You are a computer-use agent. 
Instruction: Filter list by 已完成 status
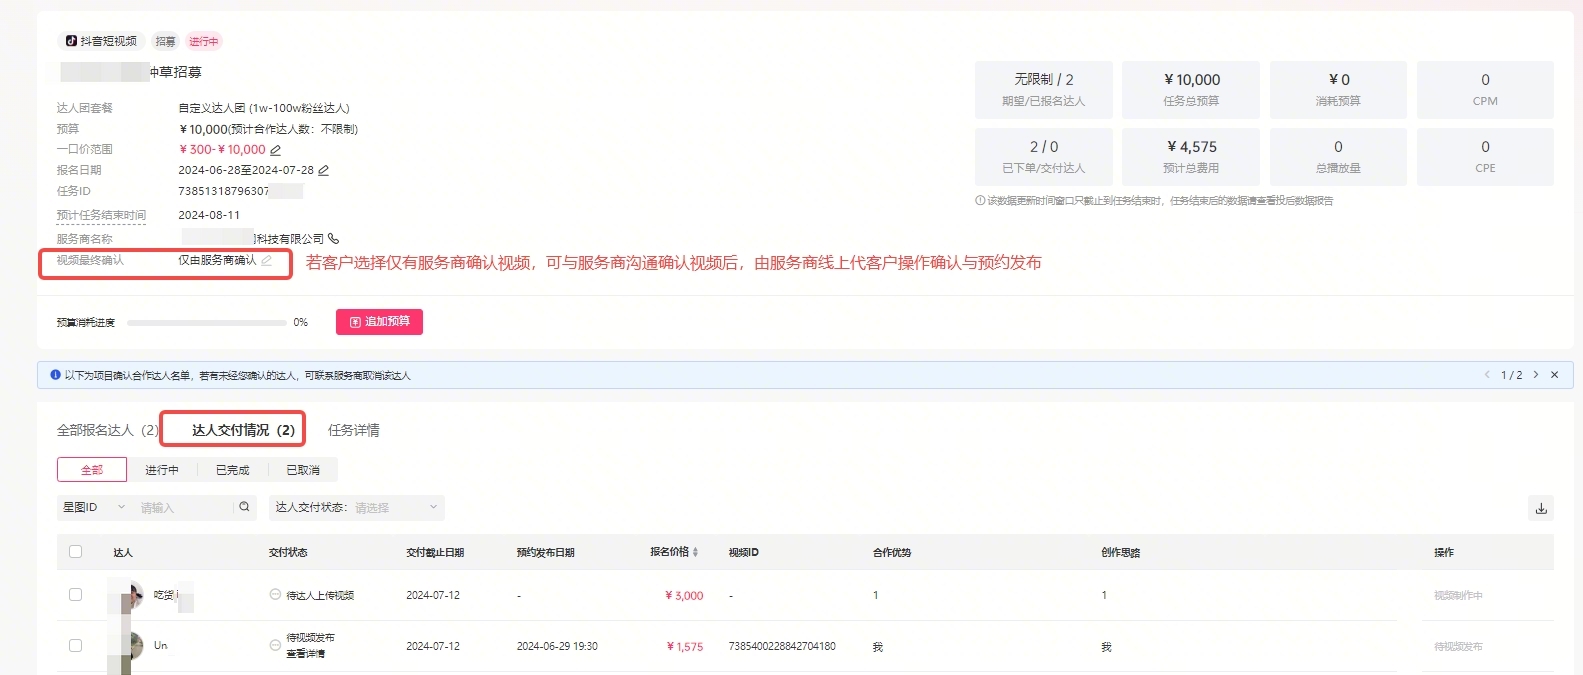pyautogui.click(x=232, y=470)
